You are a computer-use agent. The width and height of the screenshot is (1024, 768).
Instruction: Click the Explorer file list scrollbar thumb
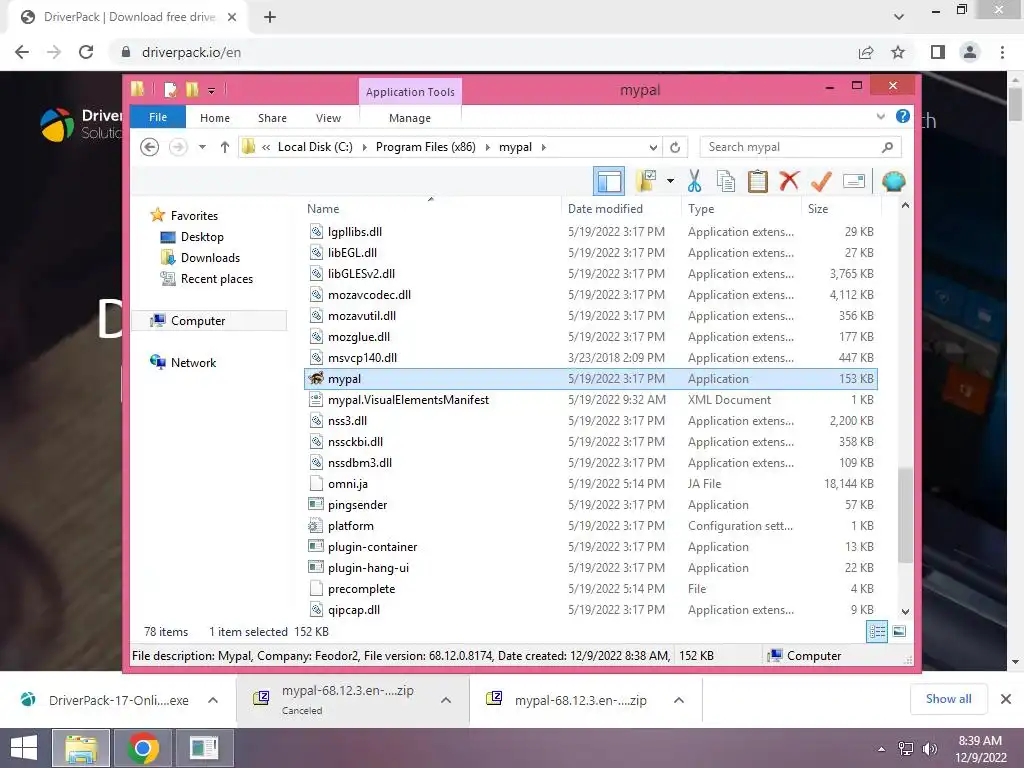pos(905,515)
